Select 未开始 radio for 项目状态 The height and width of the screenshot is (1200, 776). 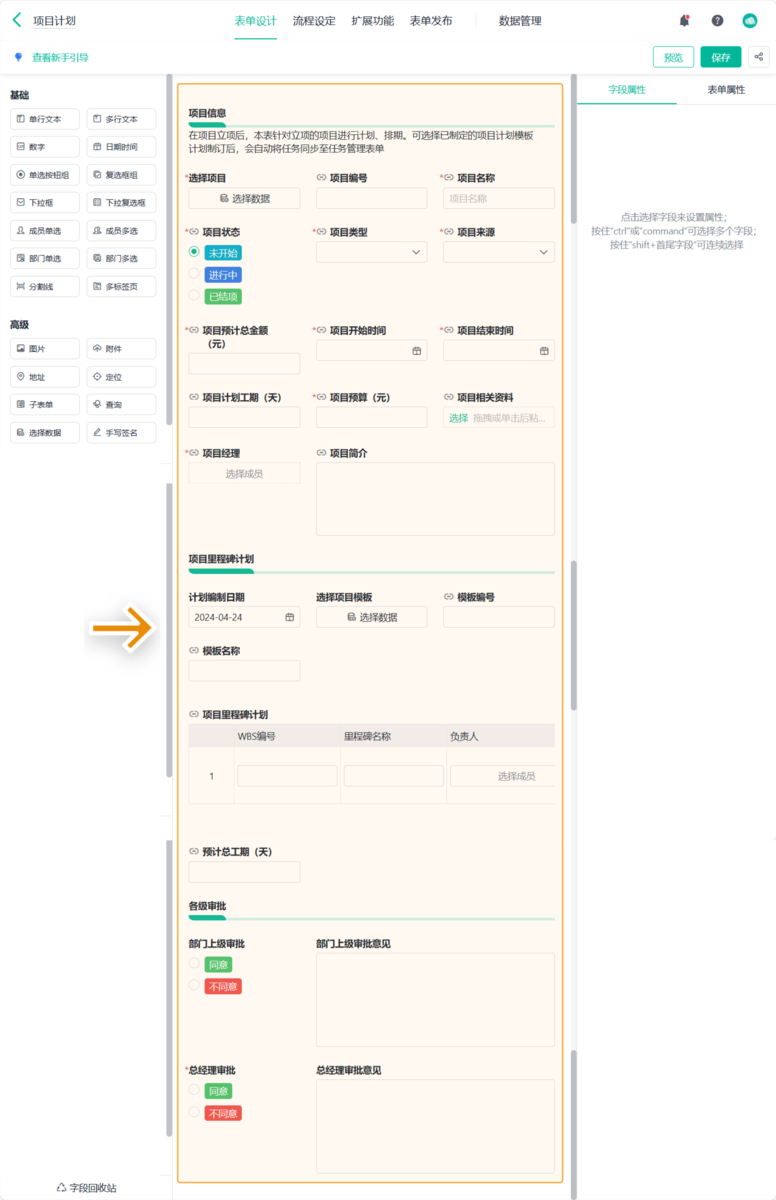(195, 253)
